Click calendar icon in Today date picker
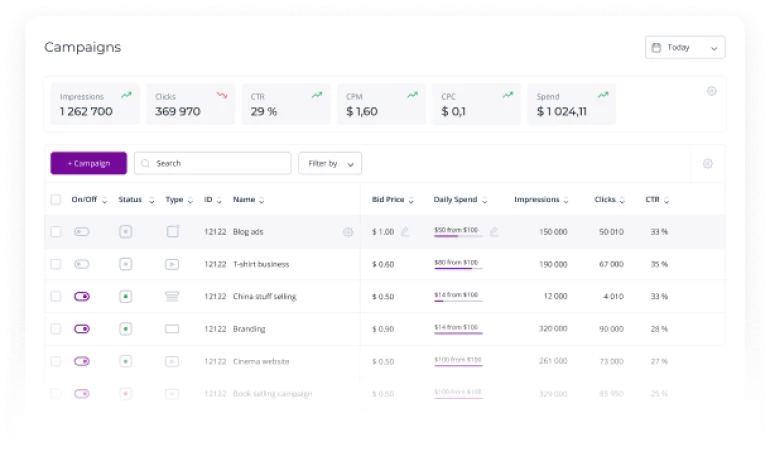 point(656,48)
